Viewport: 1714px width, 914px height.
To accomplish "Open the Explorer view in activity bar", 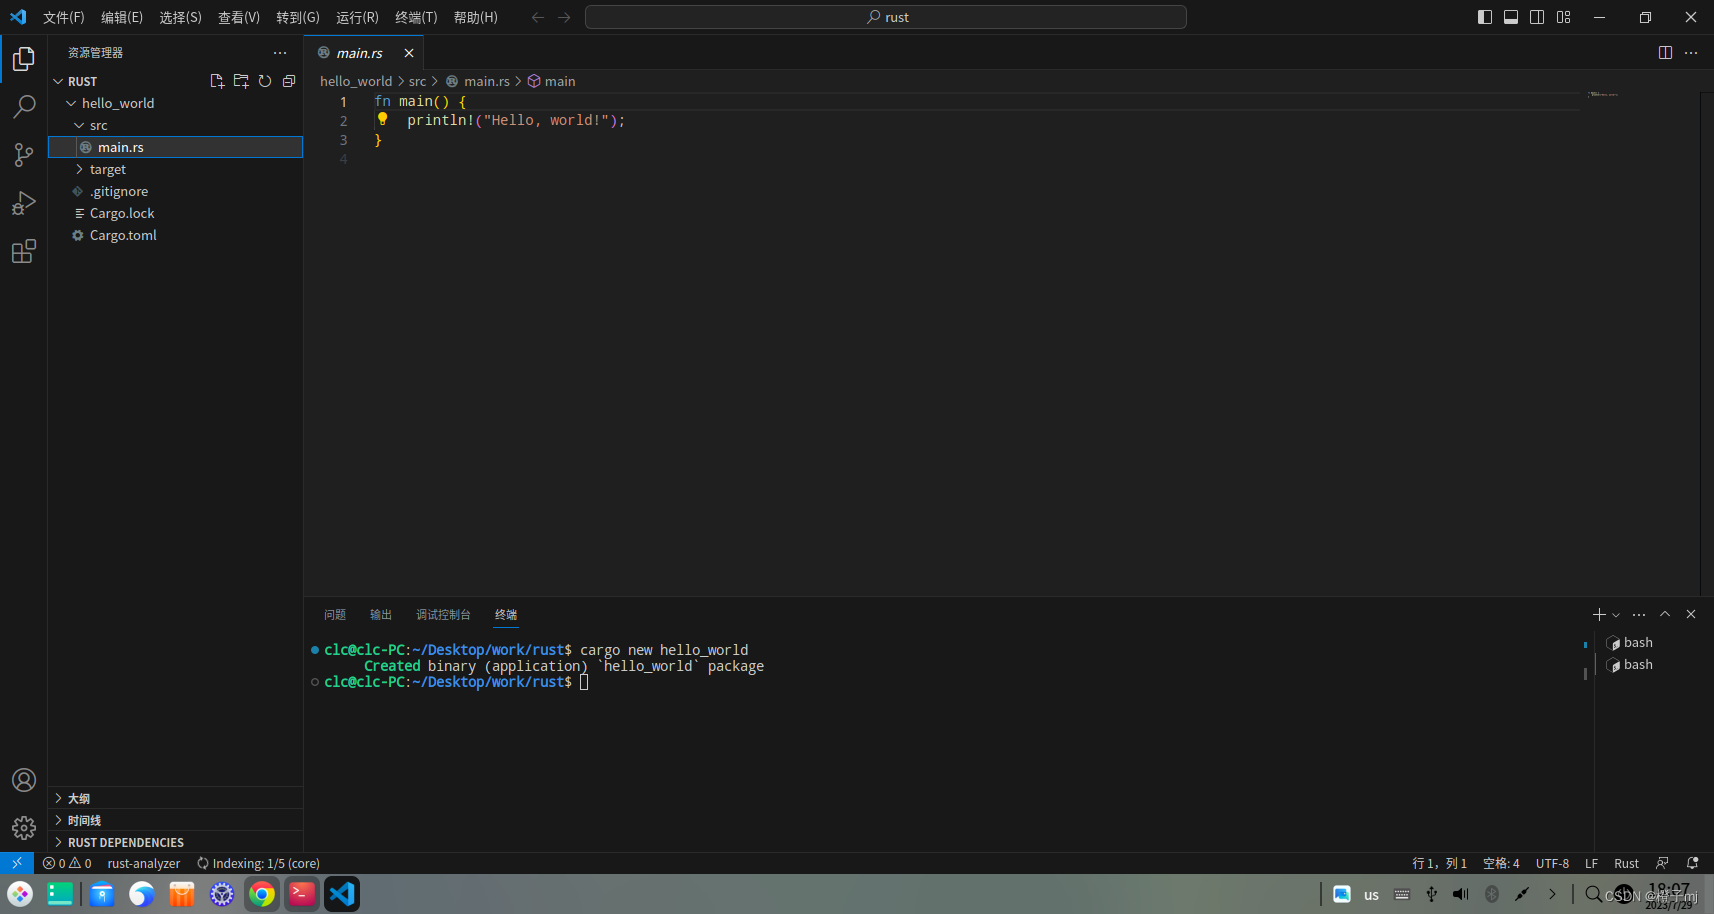I will 24,59.
